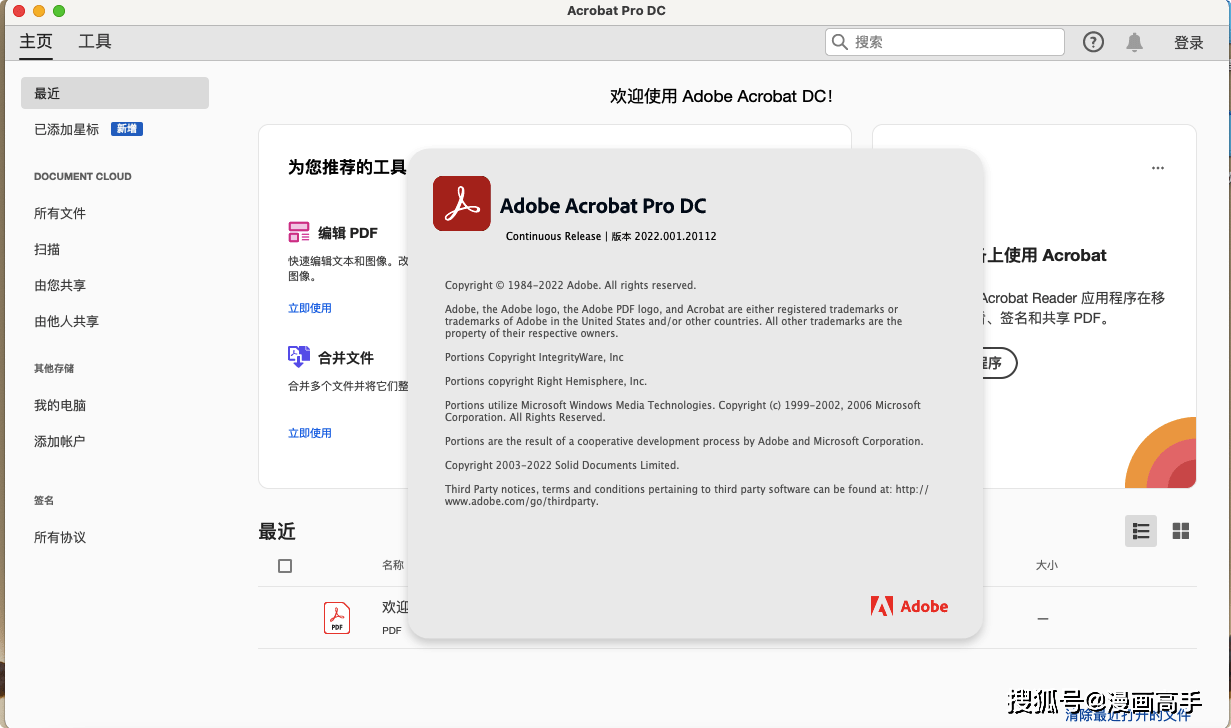Viewport: 1231px width, 728px height.
Task: Click 清除最近打开的文件 link
Action: 1128,716
